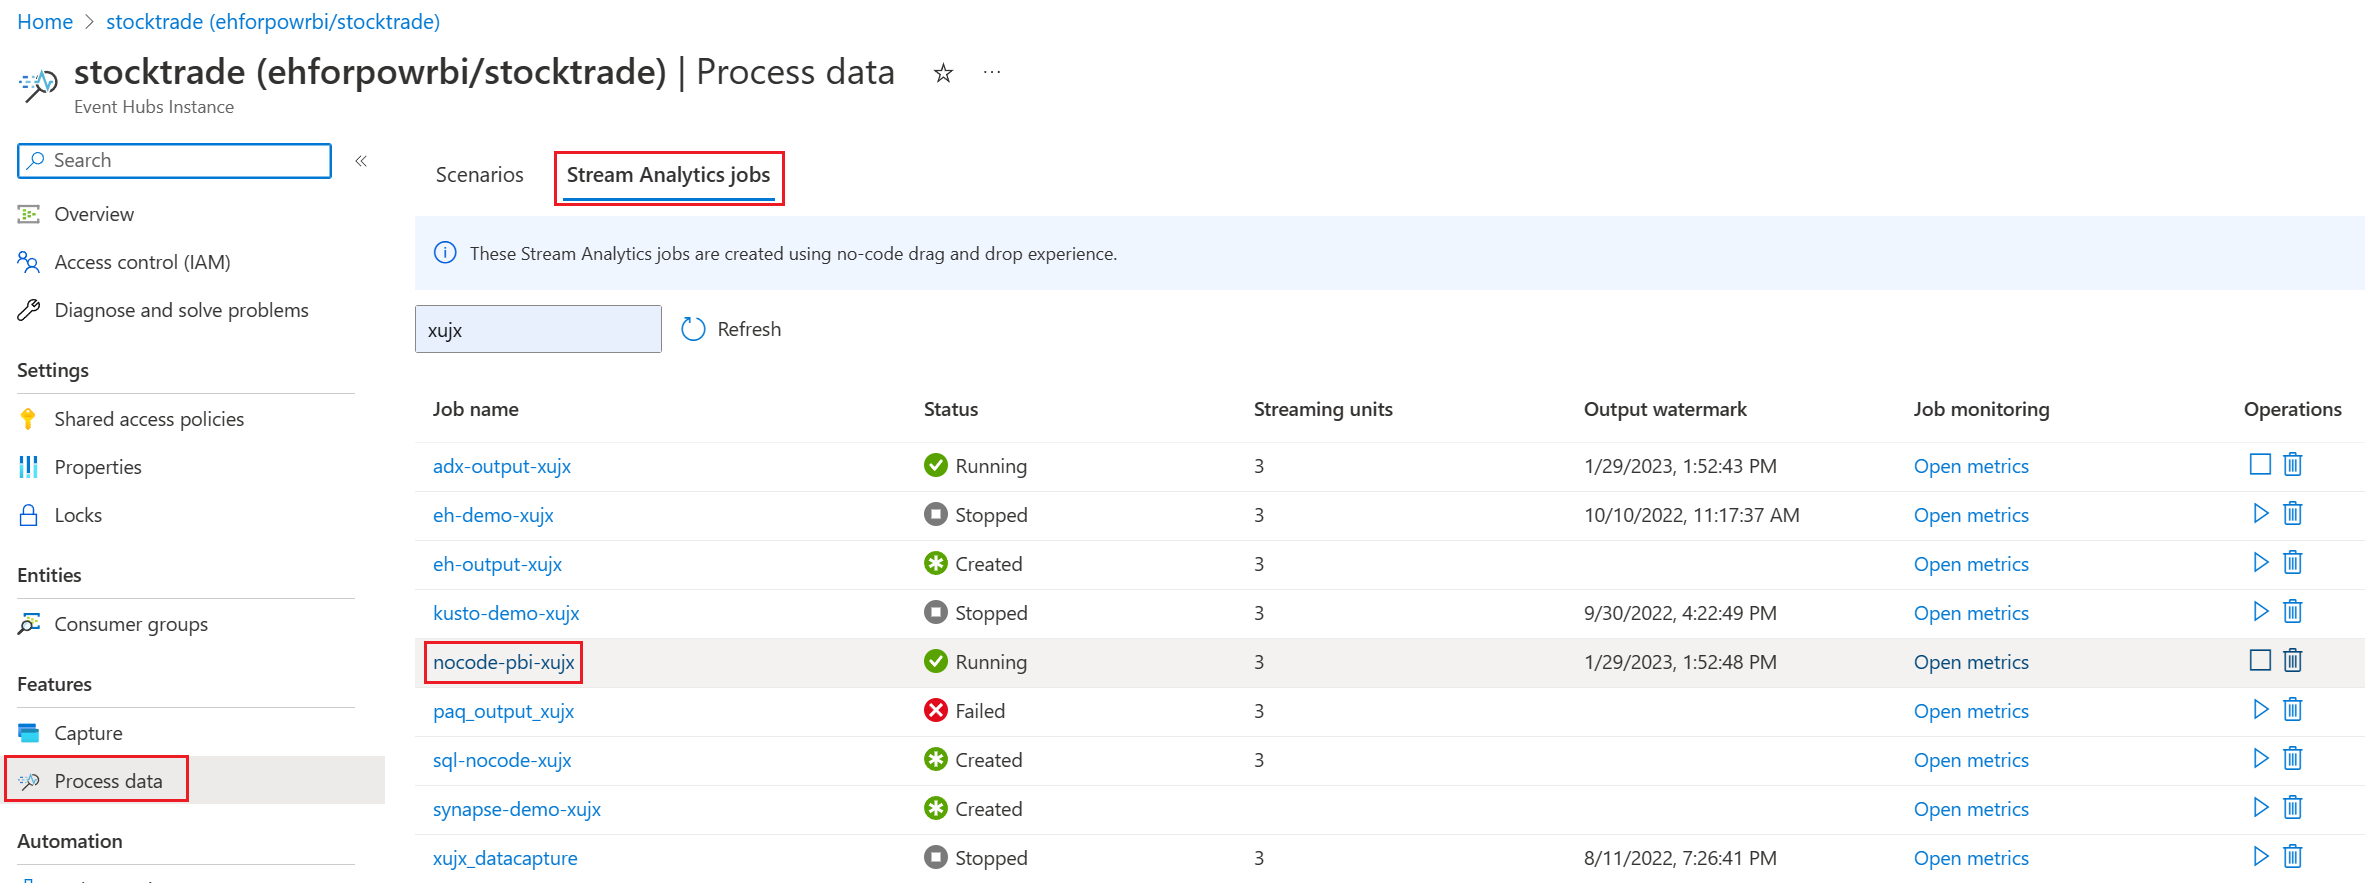Open metrics for paq_output_xujx
This screenshot has width=2365, height=883.
tap(1971, 711)
